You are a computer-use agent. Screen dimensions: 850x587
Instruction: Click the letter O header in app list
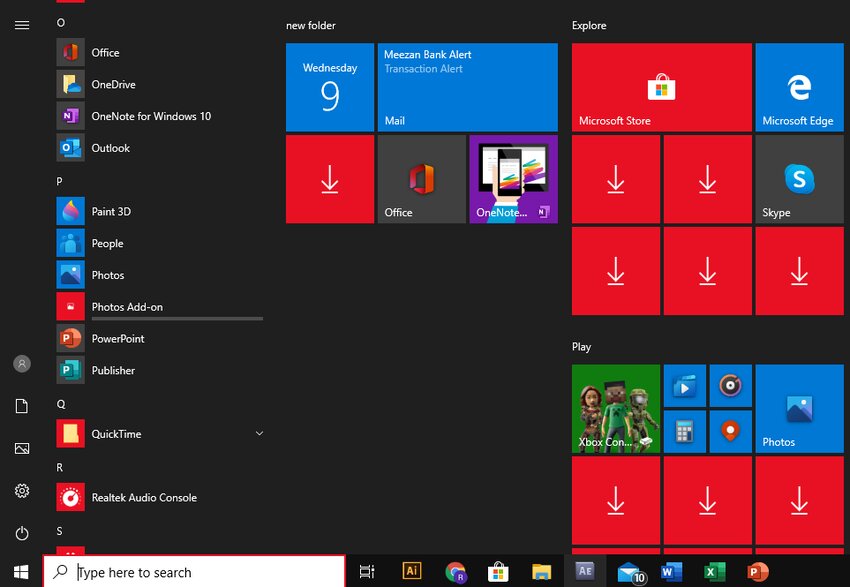[61, 22]
